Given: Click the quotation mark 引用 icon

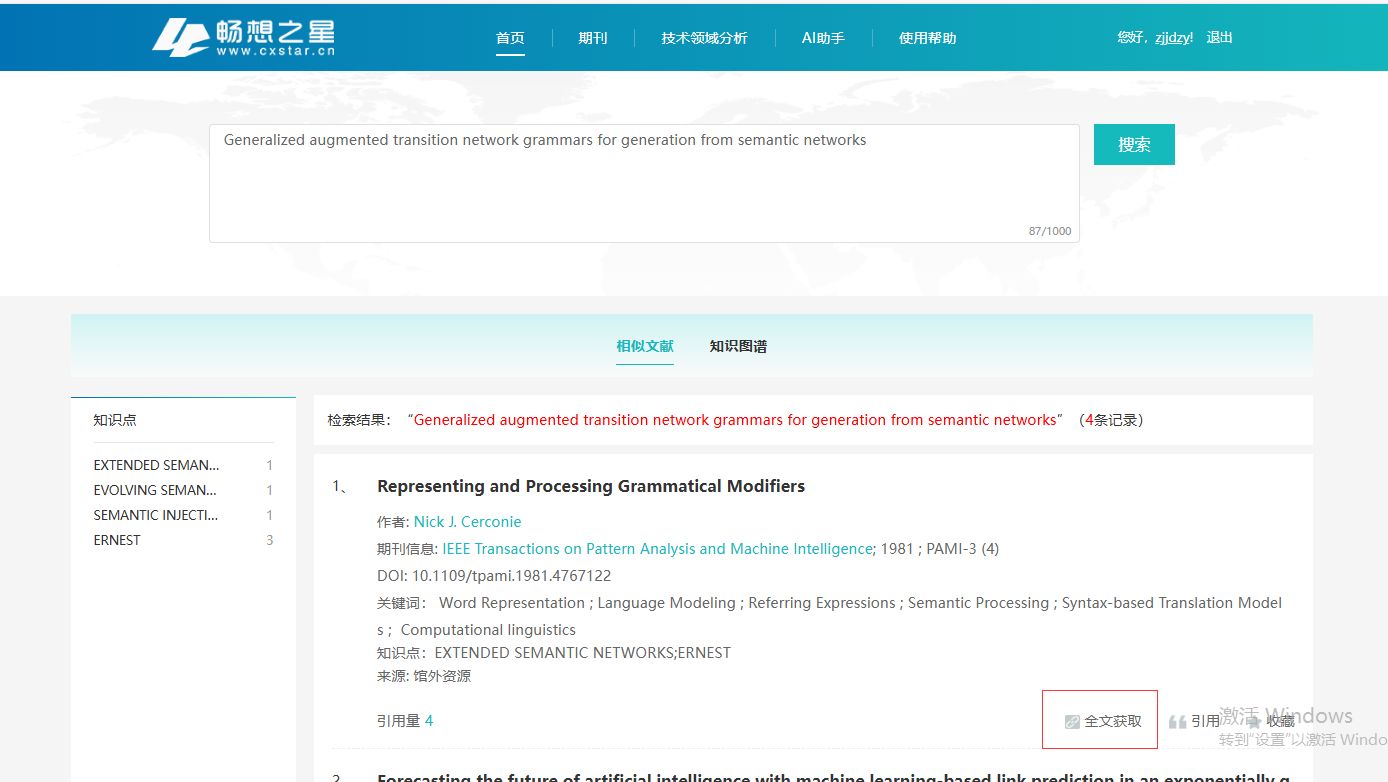Looking at the screenshot, I should click(1177, 721).
